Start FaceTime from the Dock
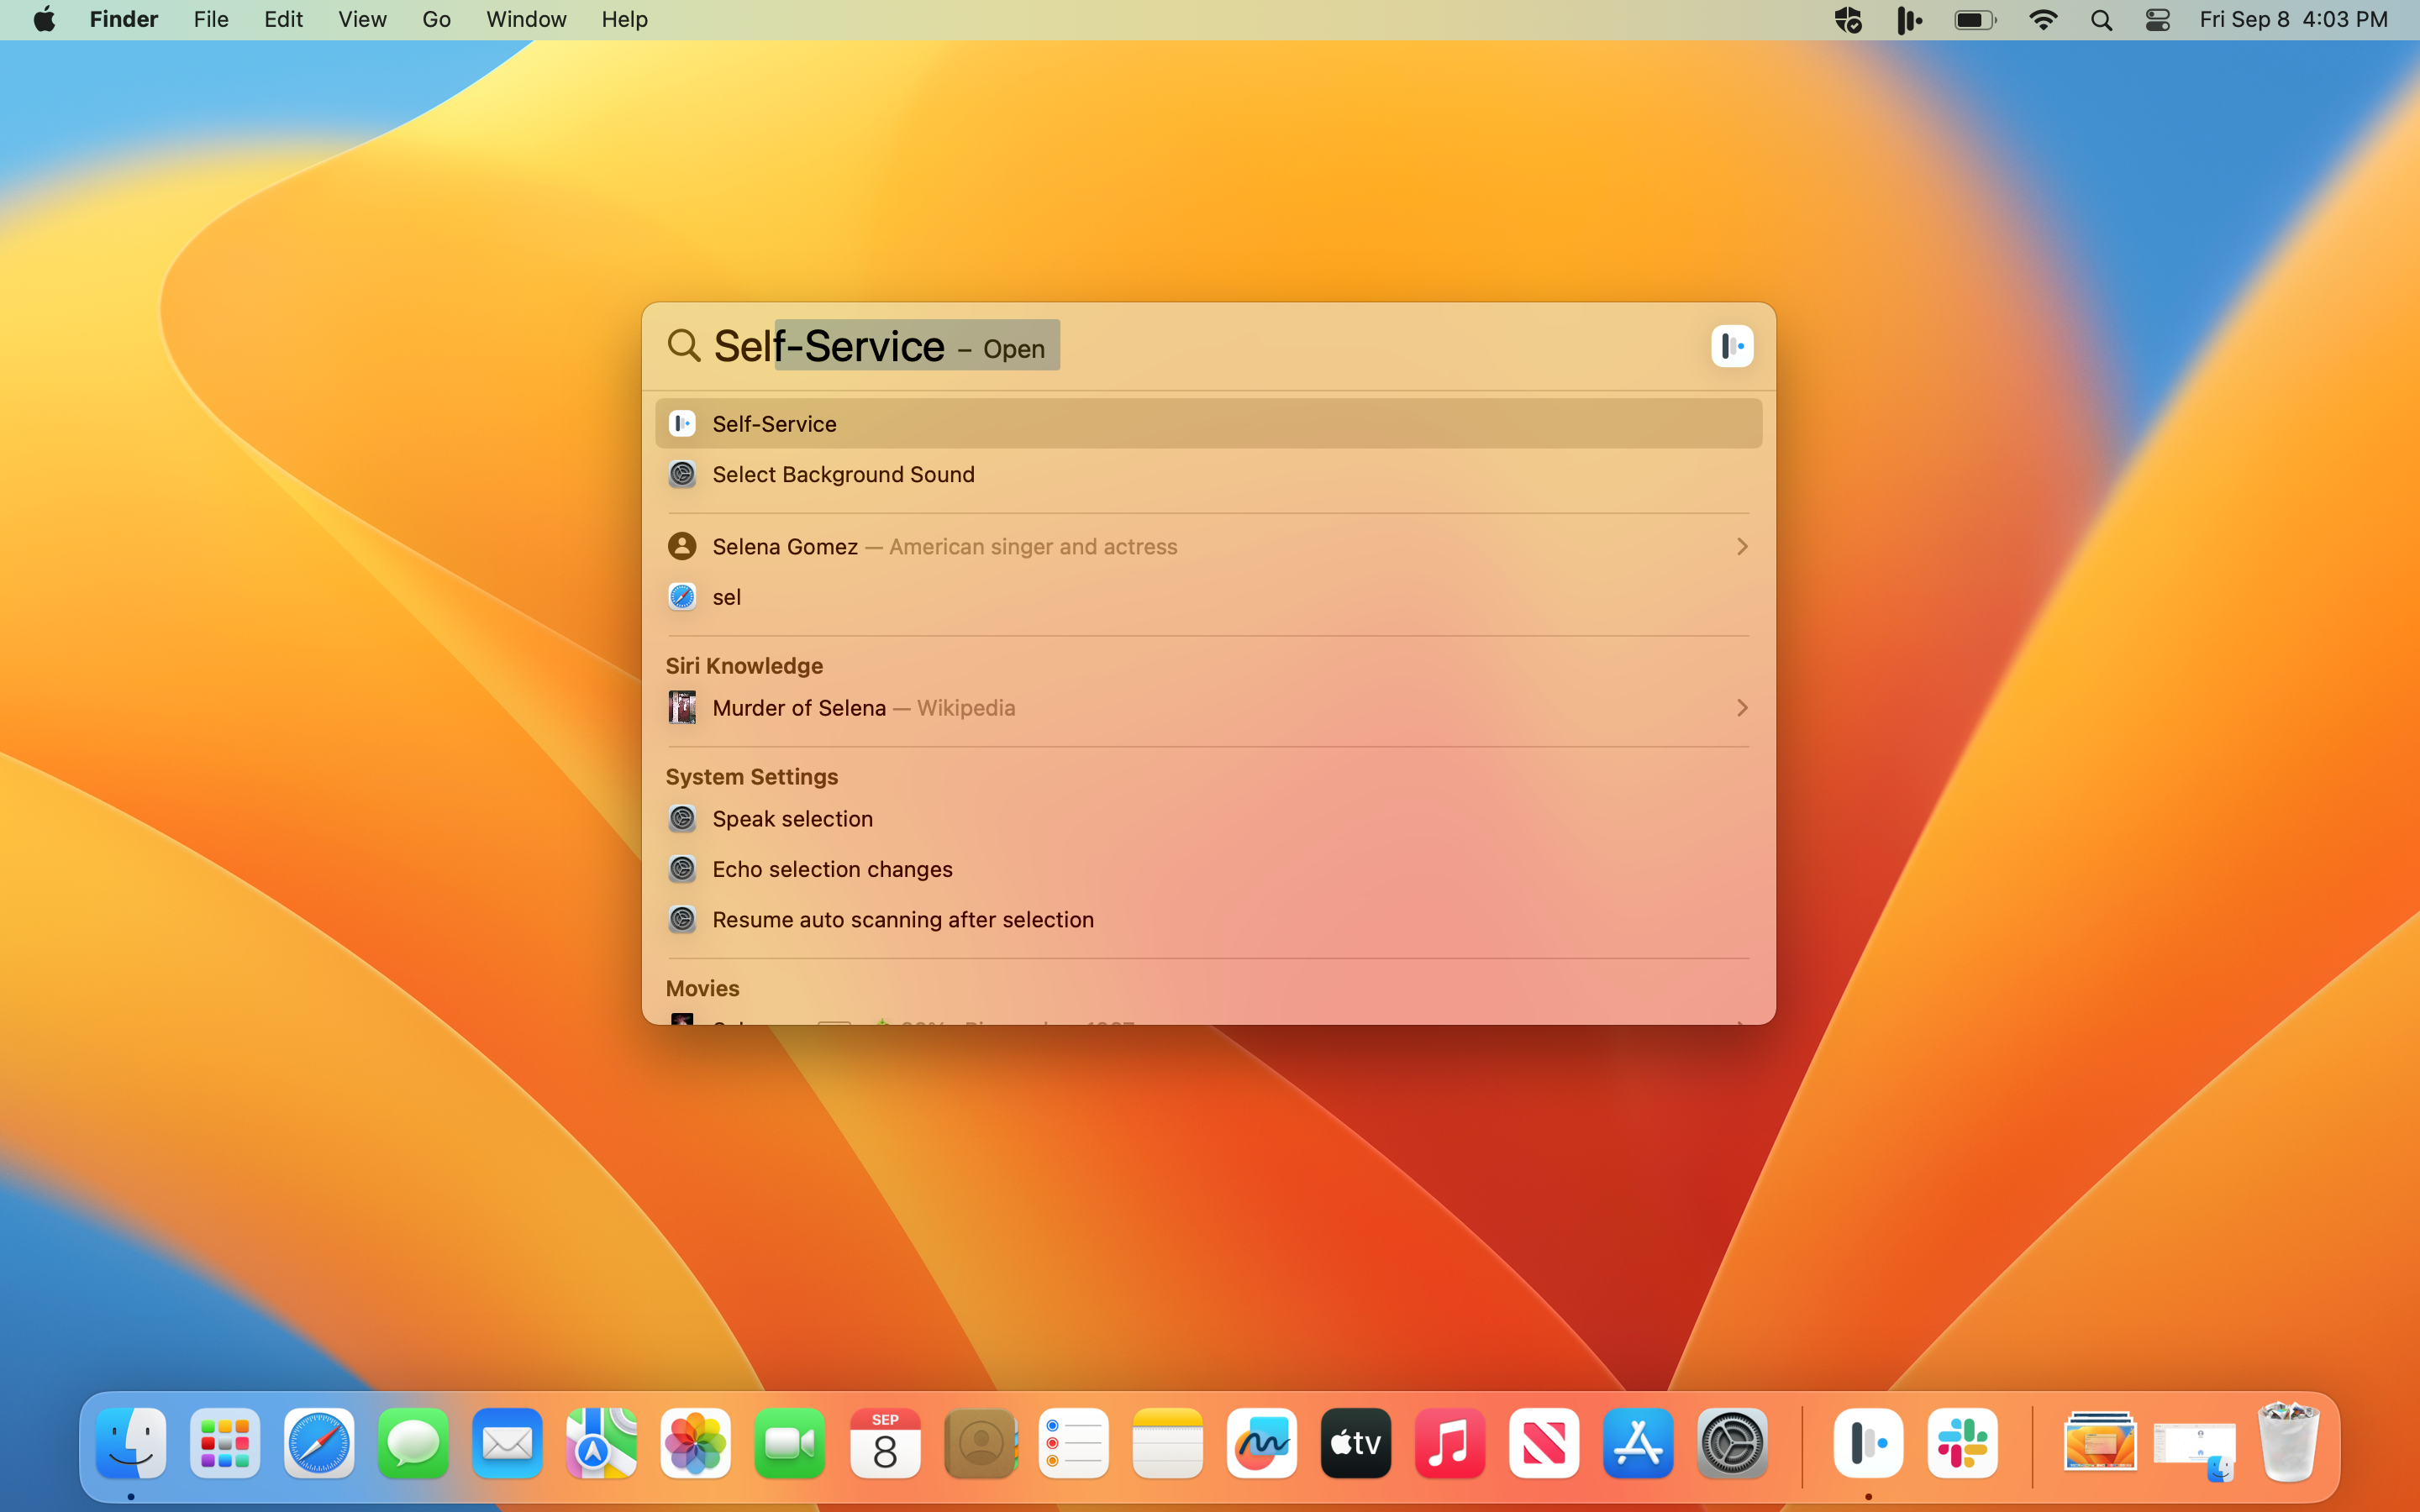This screenshot has height=1512, width=2420. (790, 1443)
